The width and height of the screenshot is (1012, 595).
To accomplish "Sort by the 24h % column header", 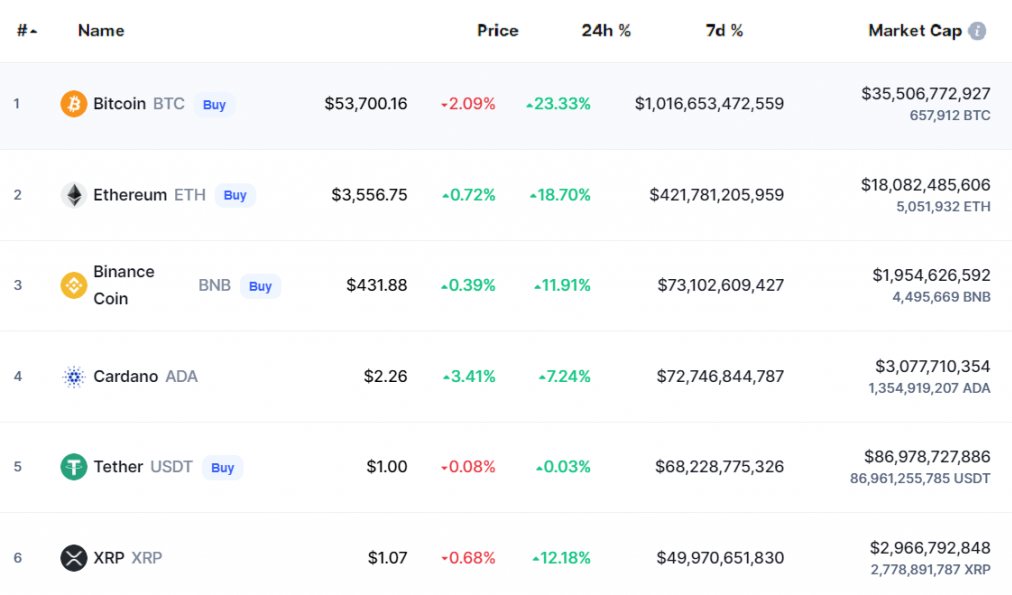I will tap(606, 30).
